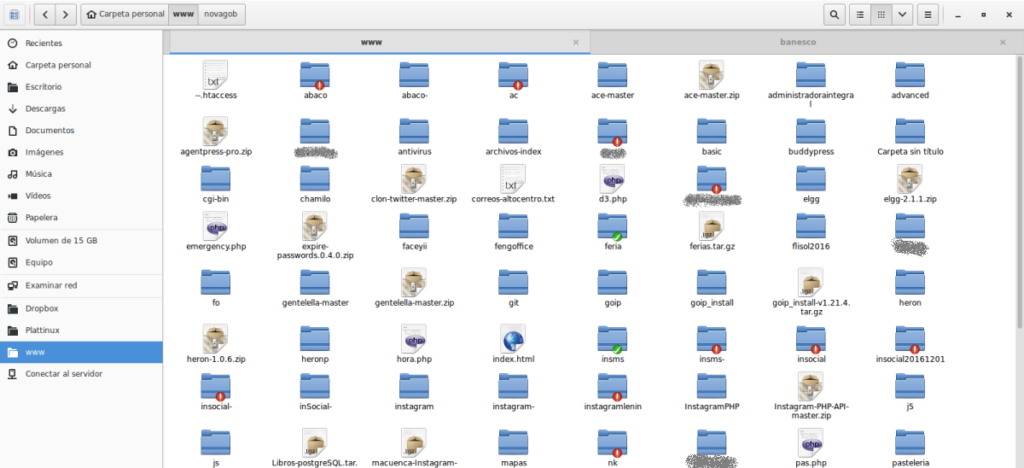This screenshot has height=468, width=1024.
Task: Open Música in the sidebar
Action: pos(81,174)
